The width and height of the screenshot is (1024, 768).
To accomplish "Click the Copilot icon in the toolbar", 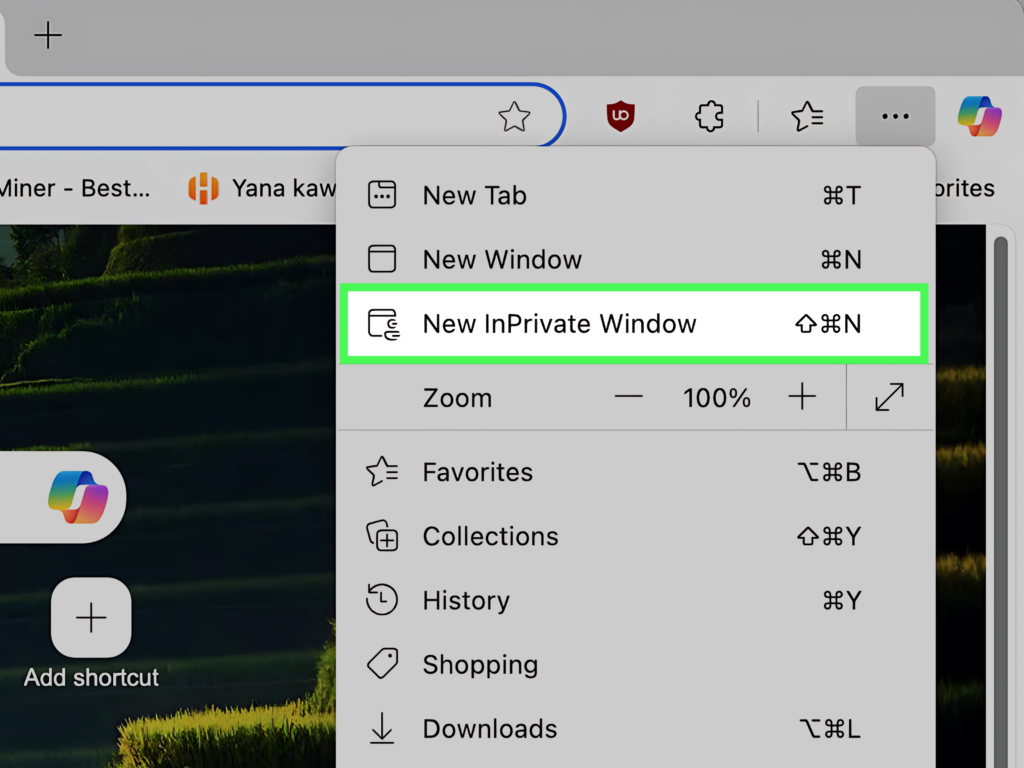I will tap(979, 117).
